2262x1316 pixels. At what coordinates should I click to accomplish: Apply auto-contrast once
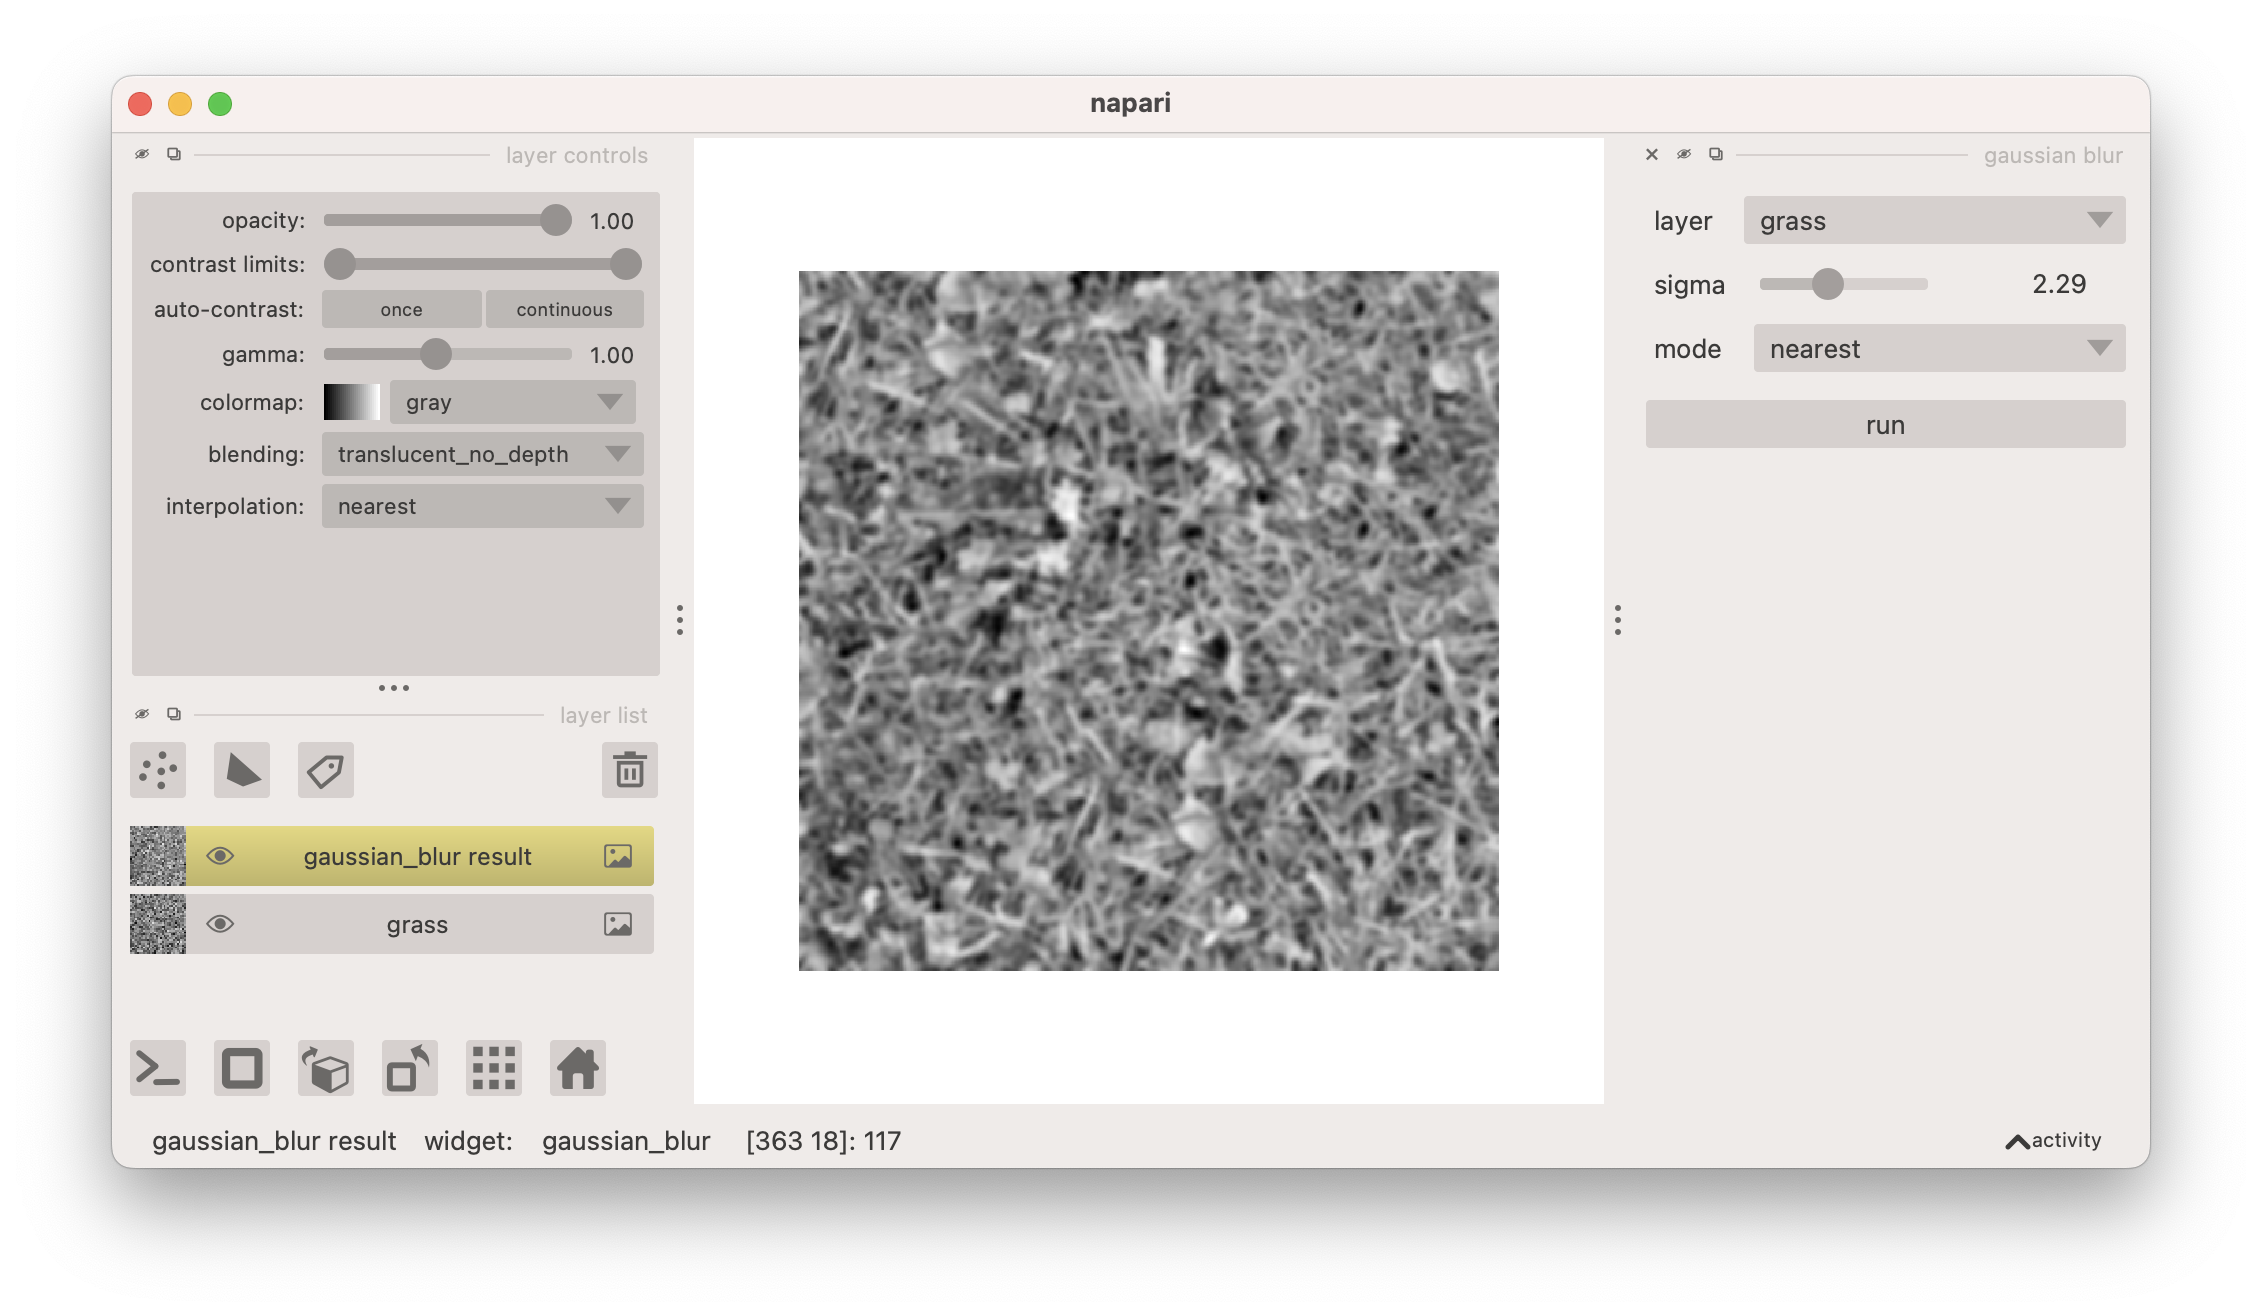[x=401, y=309]
